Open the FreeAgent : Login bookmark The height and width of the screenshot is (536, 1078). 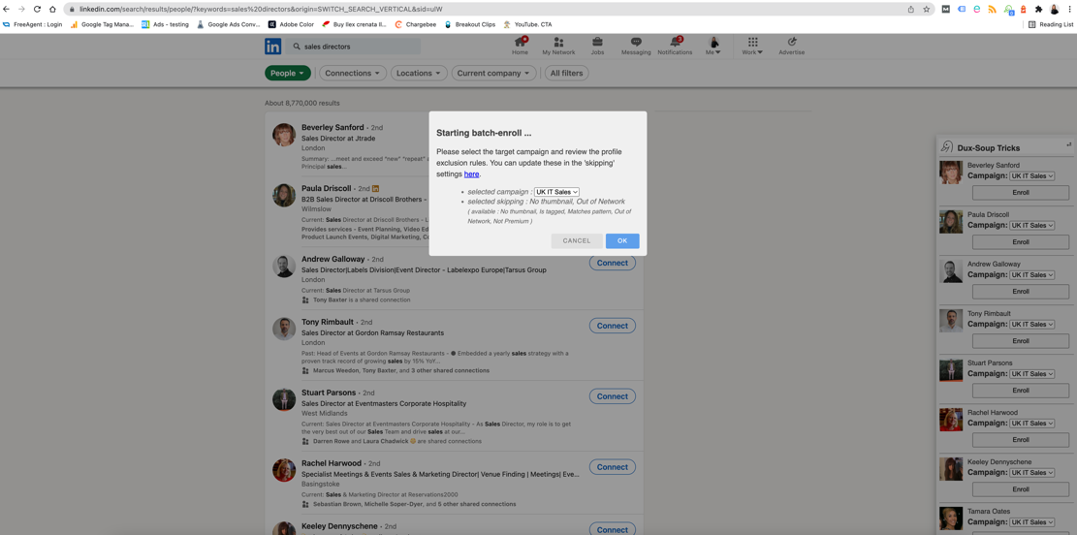click(32, 24)
